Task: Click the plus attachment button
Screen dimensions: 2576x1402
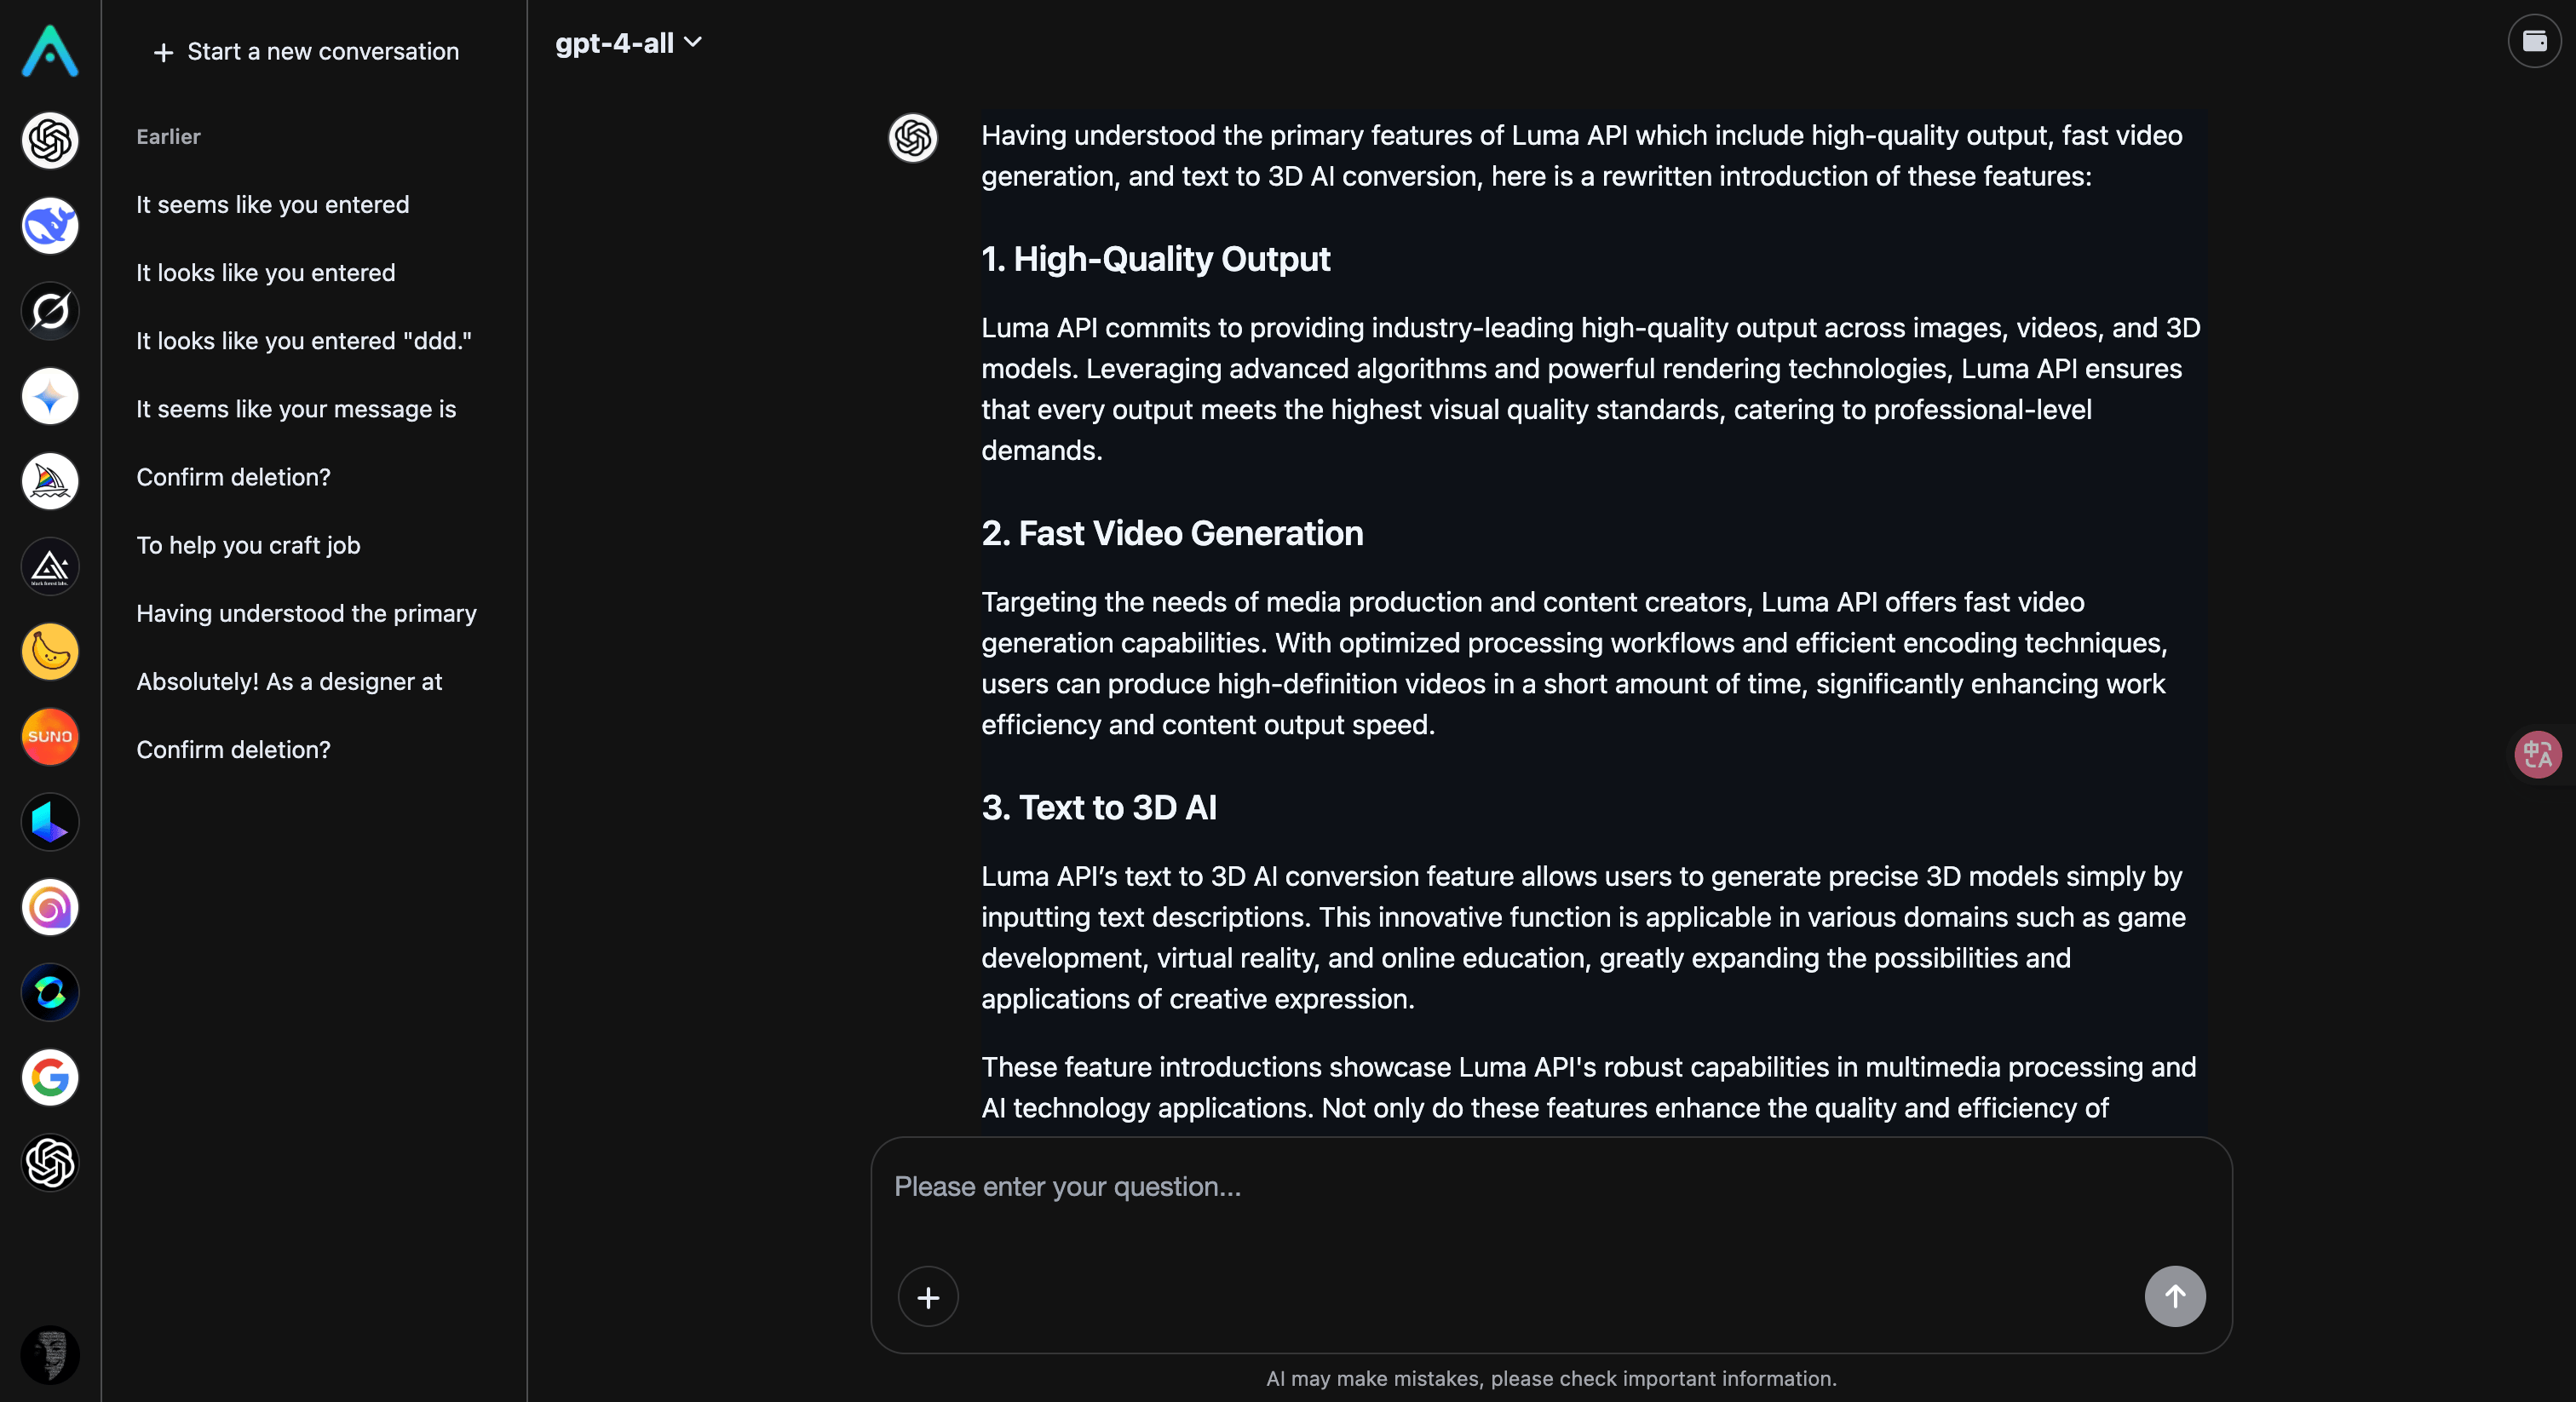Action: (x=927, y=1297)
